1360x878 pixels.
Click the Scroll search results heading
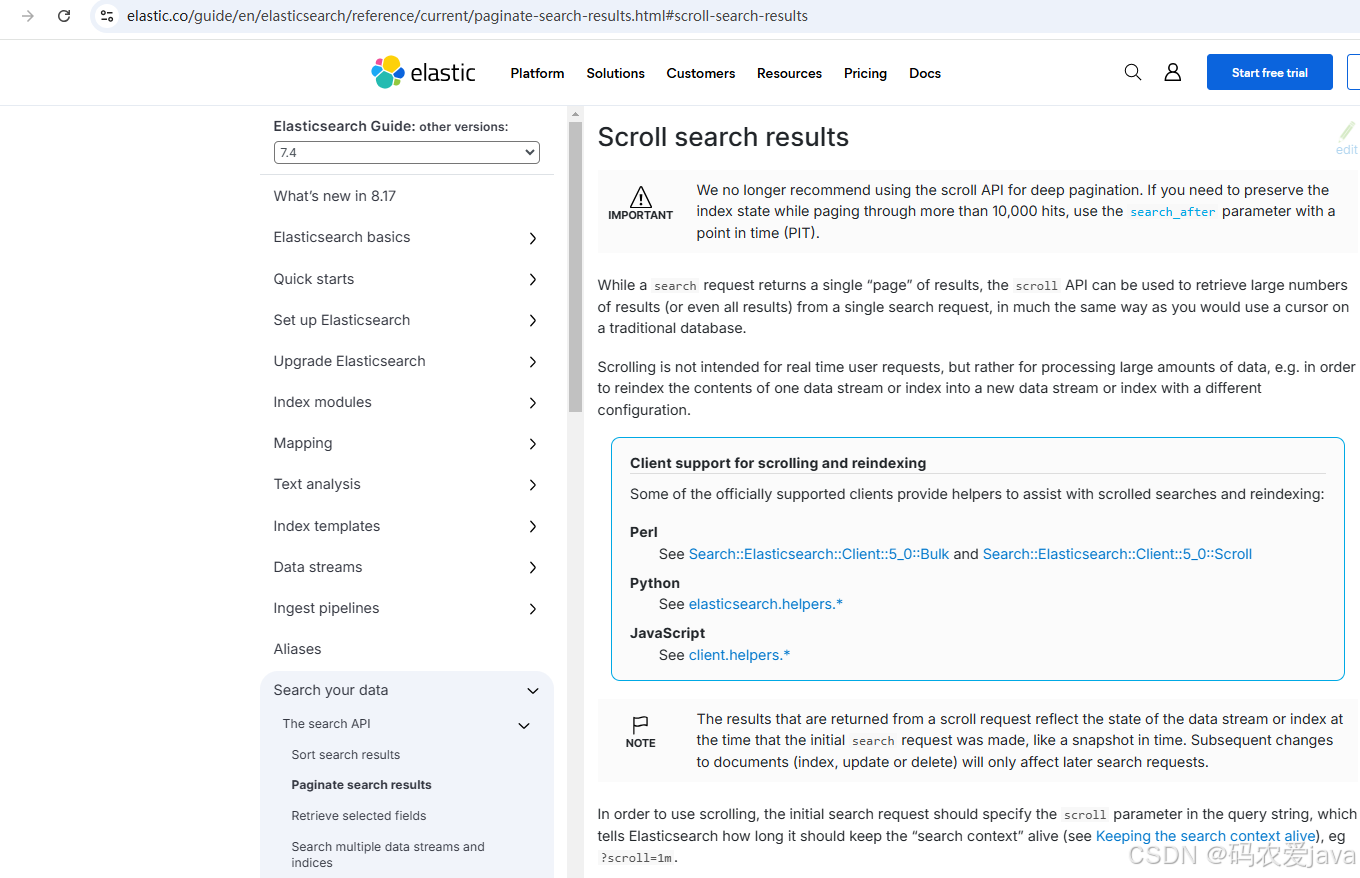pyautogui.click(x=723, y=137)
